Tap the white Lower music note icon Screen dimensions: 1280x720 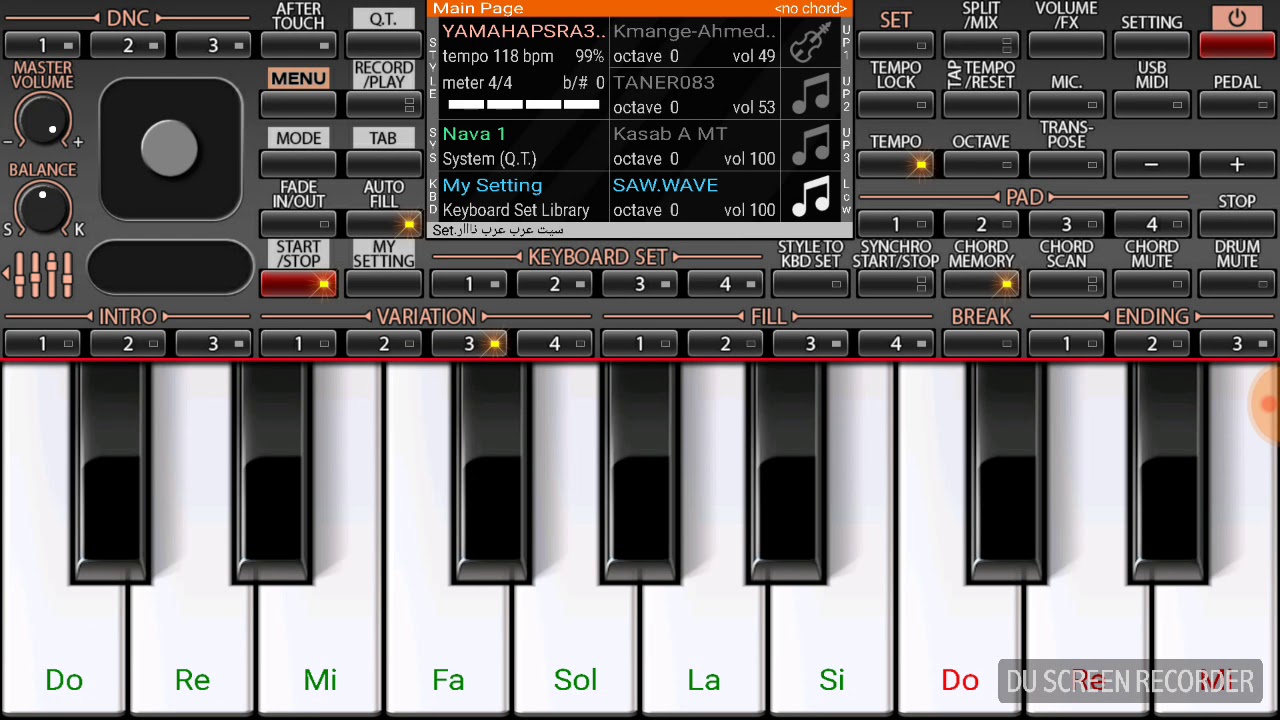click(x=811, y=197)
